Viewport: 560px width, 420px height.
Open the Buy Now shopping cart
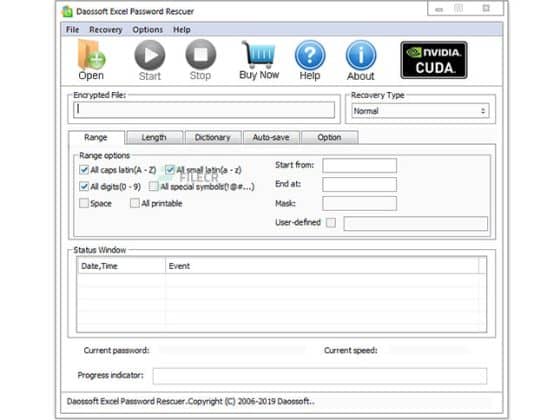259,60
